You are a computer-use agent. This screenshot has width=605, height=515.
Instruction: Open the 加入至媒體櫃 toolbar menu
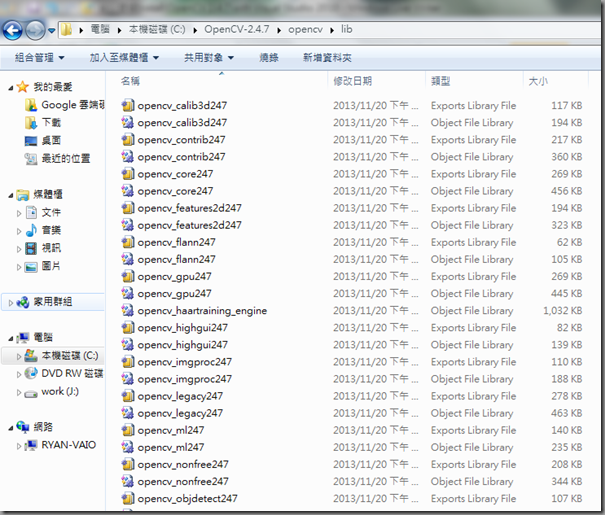pyautogui.click(x=124, y=58)
